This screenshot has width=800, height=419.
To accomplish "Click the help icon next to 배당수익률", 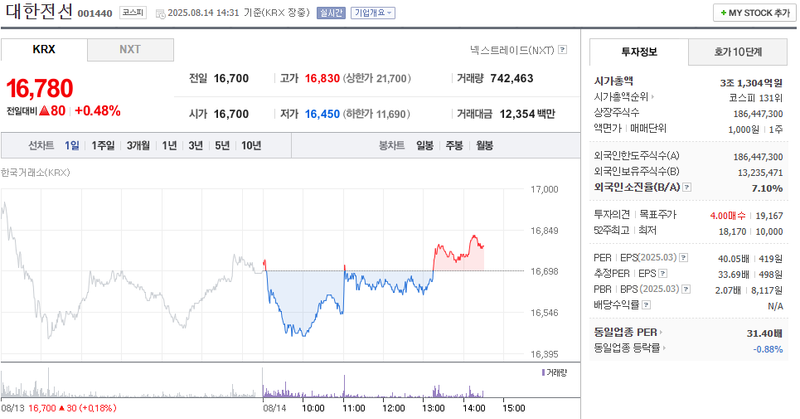I will coord(646,305).
